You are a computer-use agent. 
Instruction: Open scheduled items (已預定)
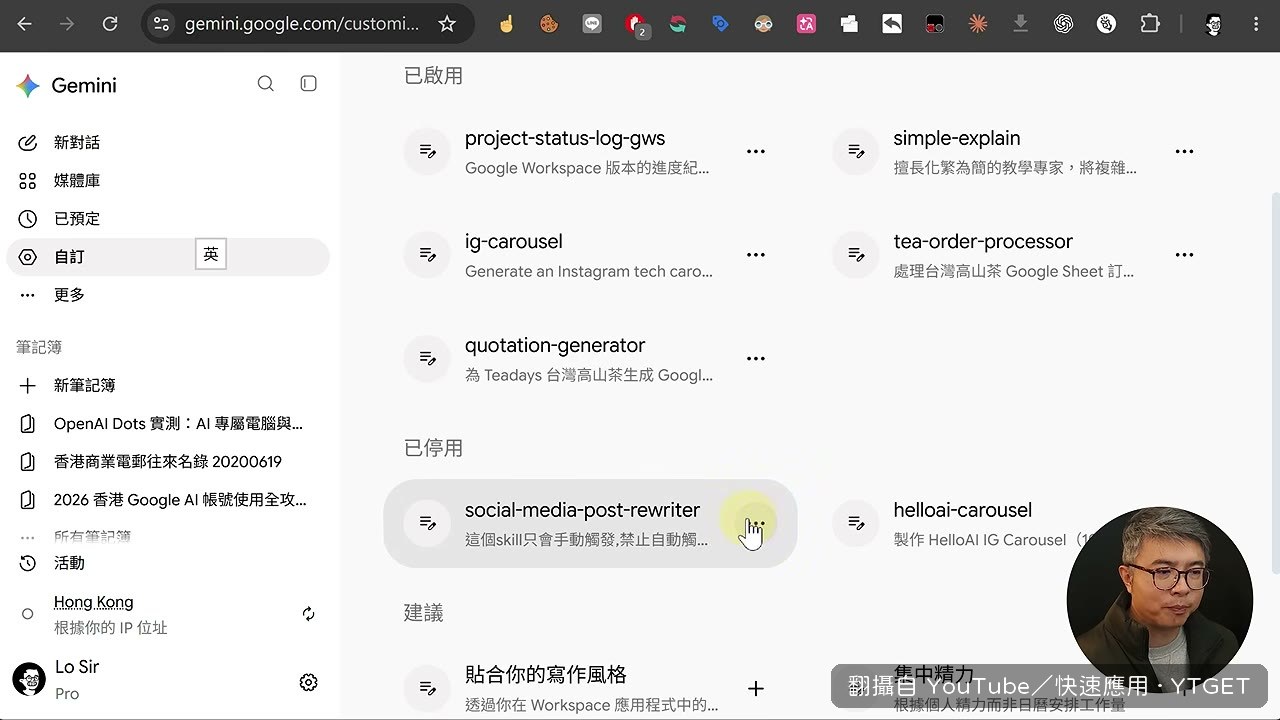pyautogui.click(x=168, y=219)
